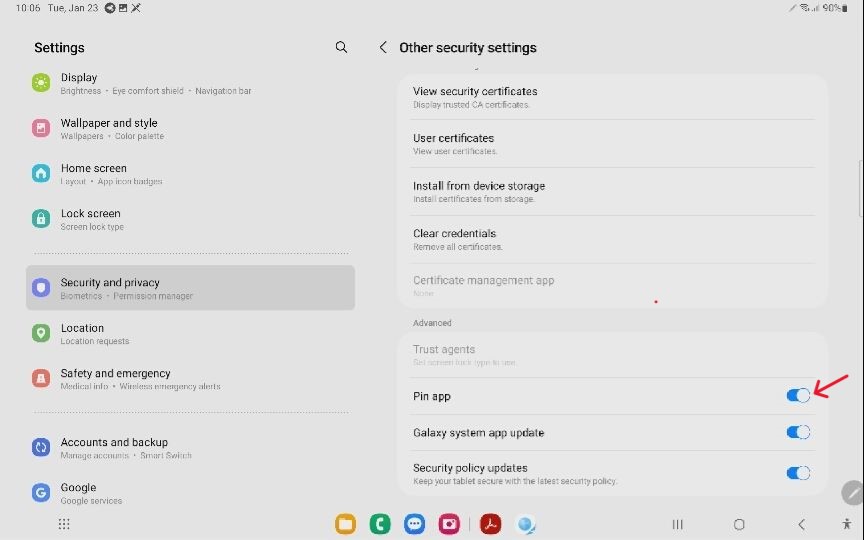This screenshot has height=540, width=864.
Task: Tap the Wi-Fi signal status icon
Action: pos(805,8)
